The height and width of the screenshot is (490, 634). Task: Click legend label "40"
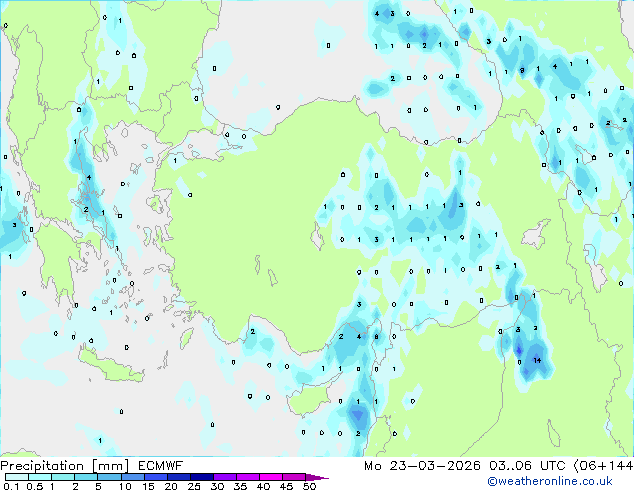(x=263, y=486)
